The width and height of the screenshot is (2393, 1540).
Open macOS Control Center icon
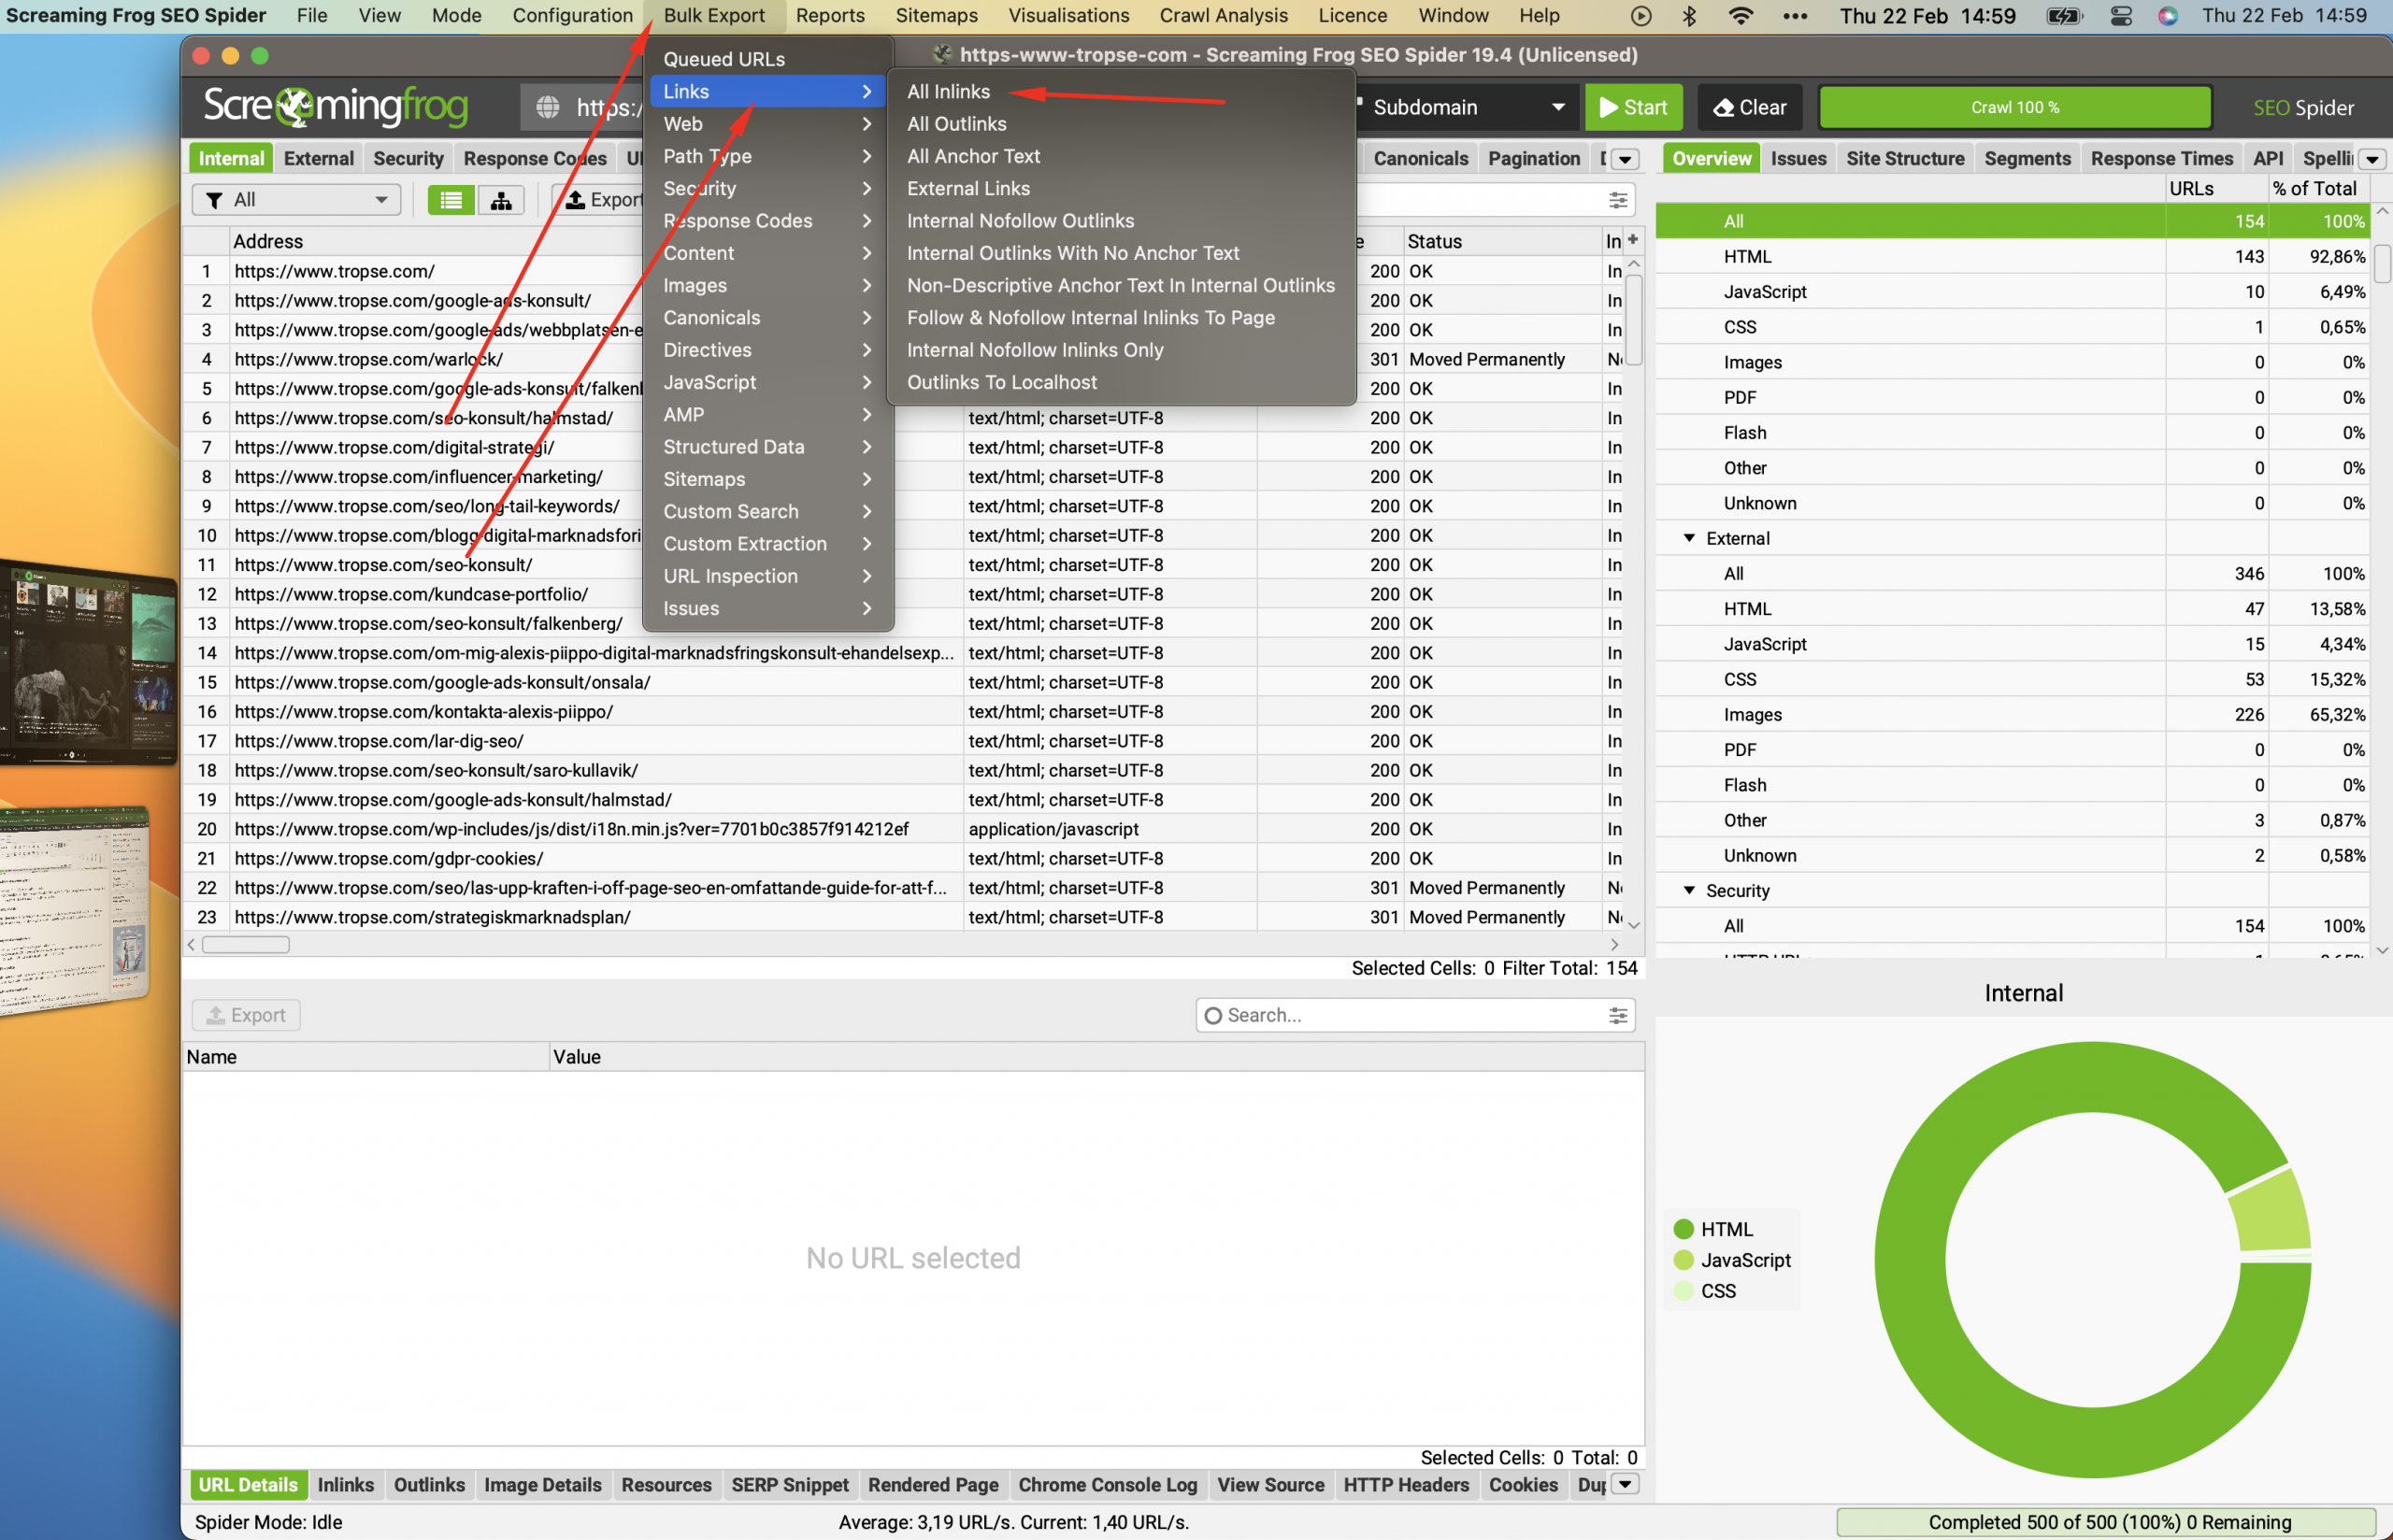tap(2121, 16)
